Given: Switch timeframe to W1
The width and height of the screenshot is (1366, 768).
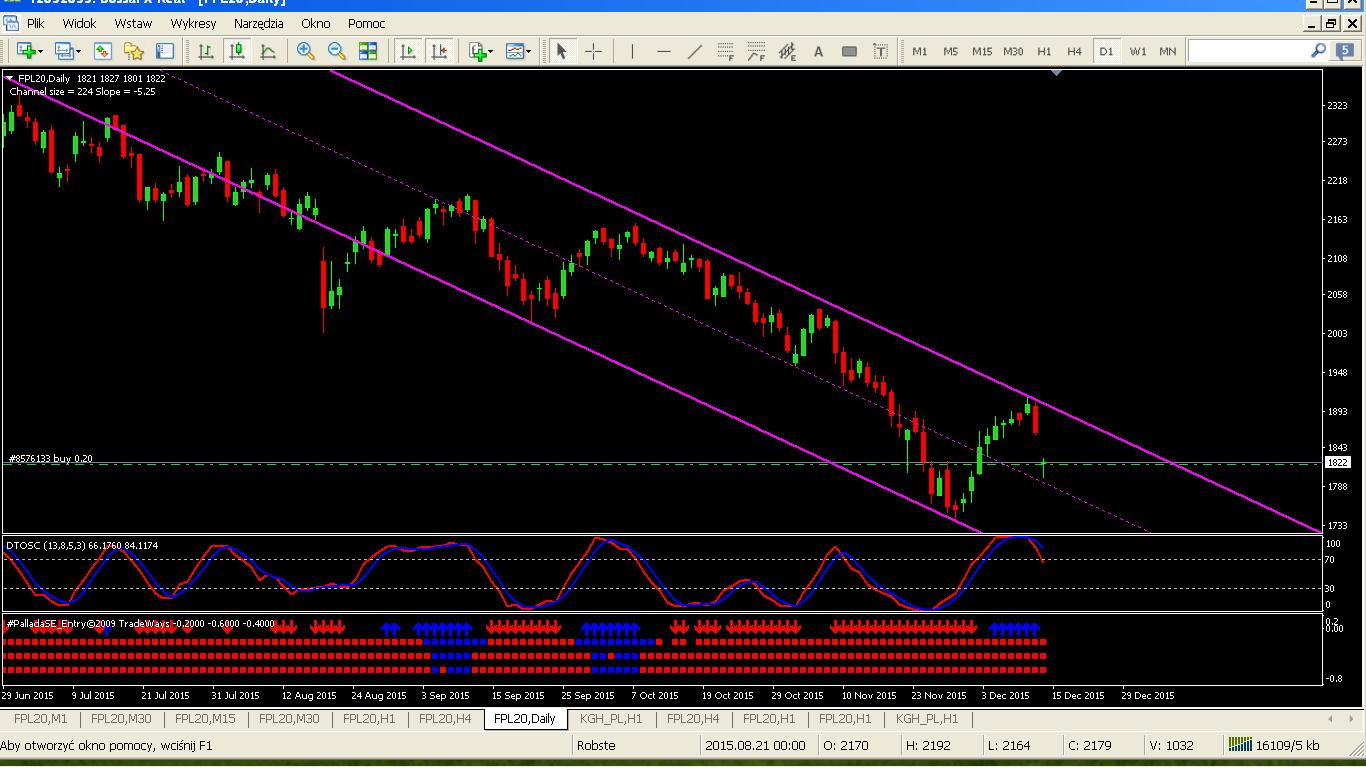Looking at the screenshot, I should coord(1138,51).
